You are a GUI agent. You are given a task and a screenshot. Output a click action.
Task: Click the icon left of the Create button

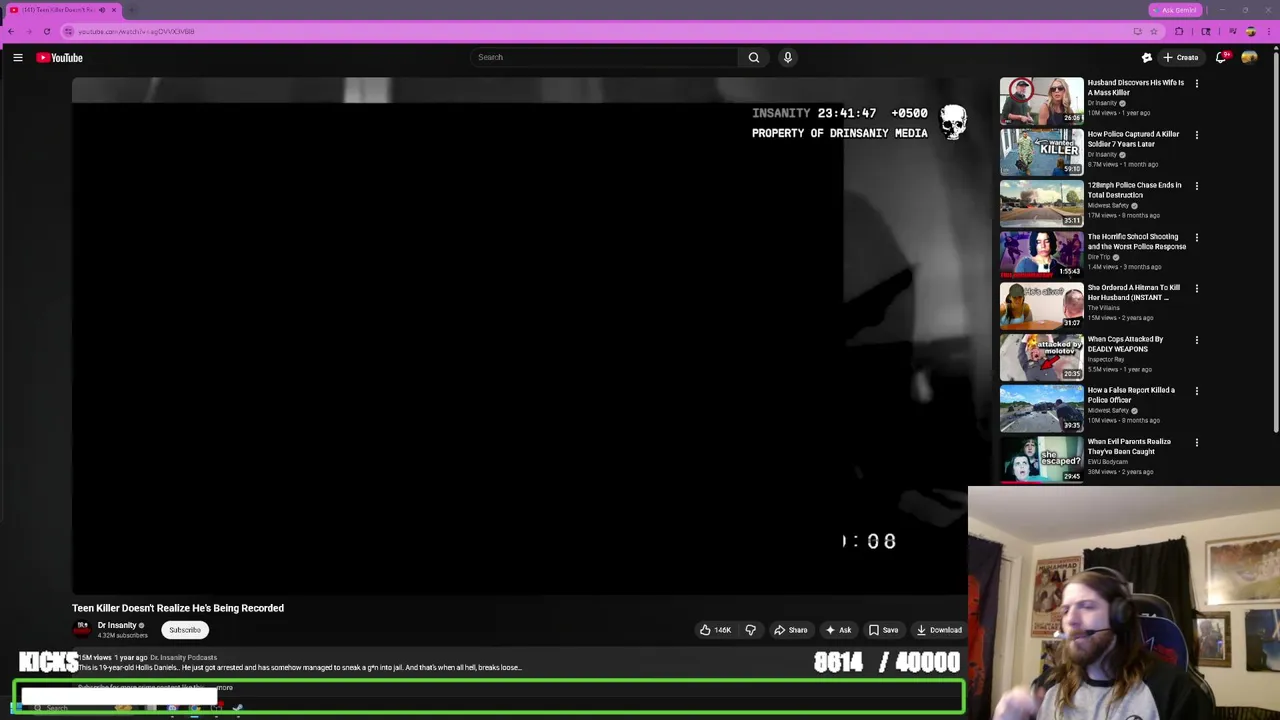click(x=1147, y=58)
